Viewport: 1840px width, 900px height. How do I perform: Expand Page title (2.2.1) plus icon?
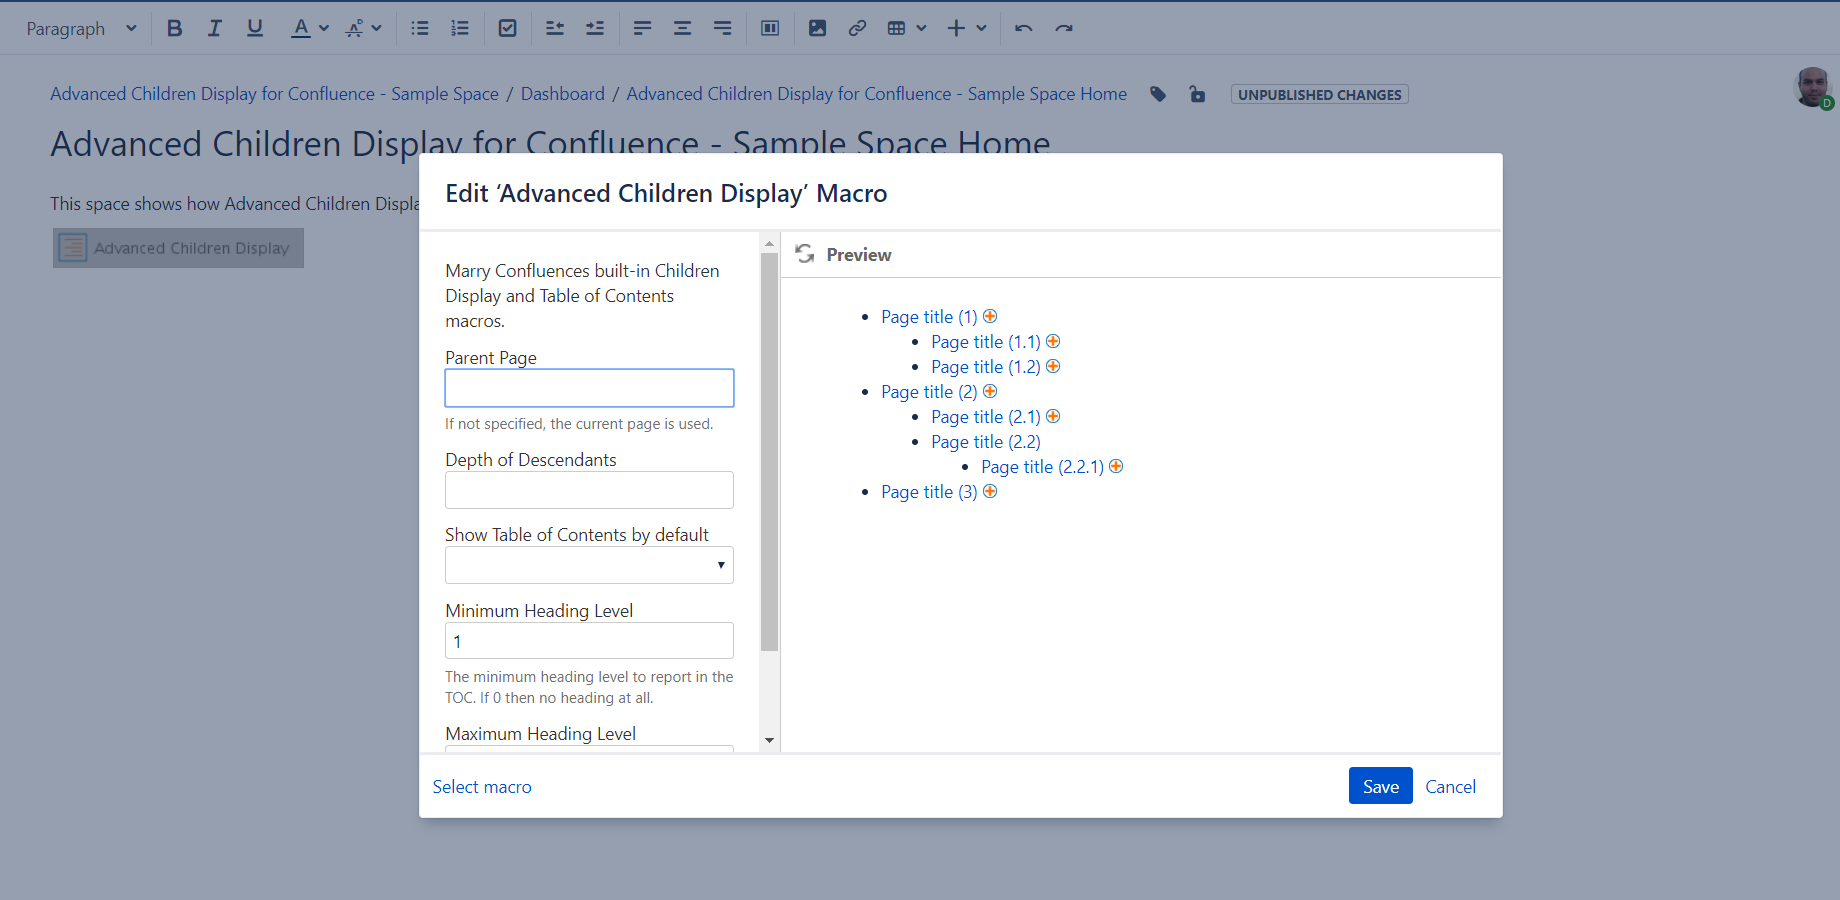click(x=1116, y=466)
